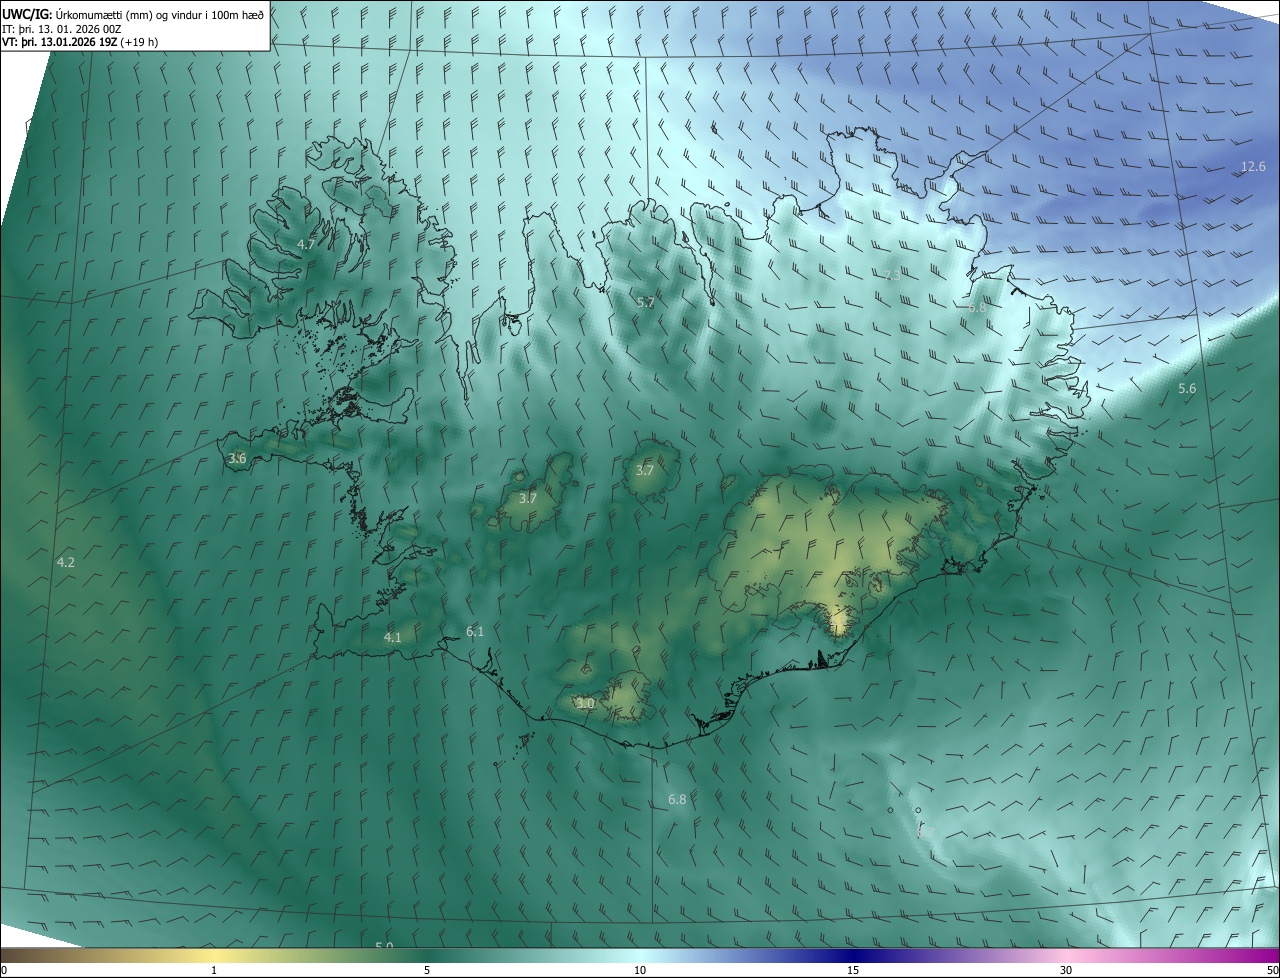Click the 4.2 value over the western ocean
The height and width of the screenshot is (978, 1280).
coord(66,562)
